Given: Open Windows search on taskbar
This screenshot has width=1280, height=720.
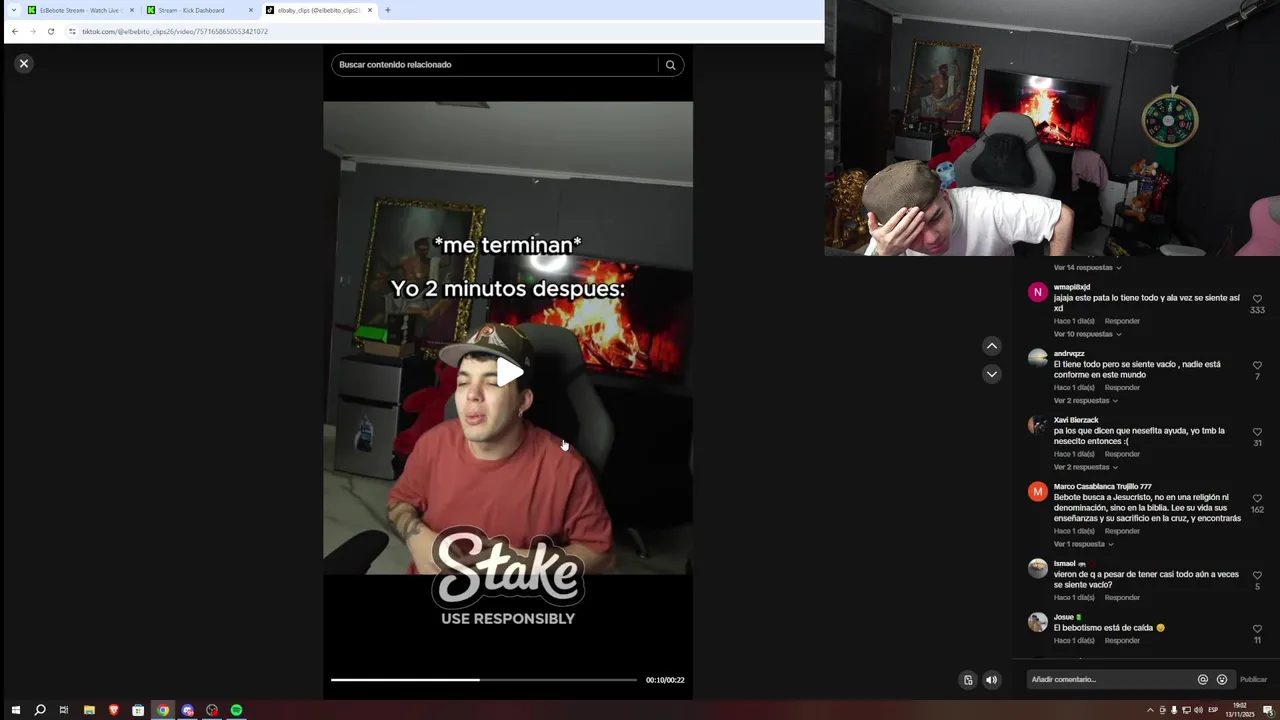Looking at the screenshot, I should tap(40, 710).
